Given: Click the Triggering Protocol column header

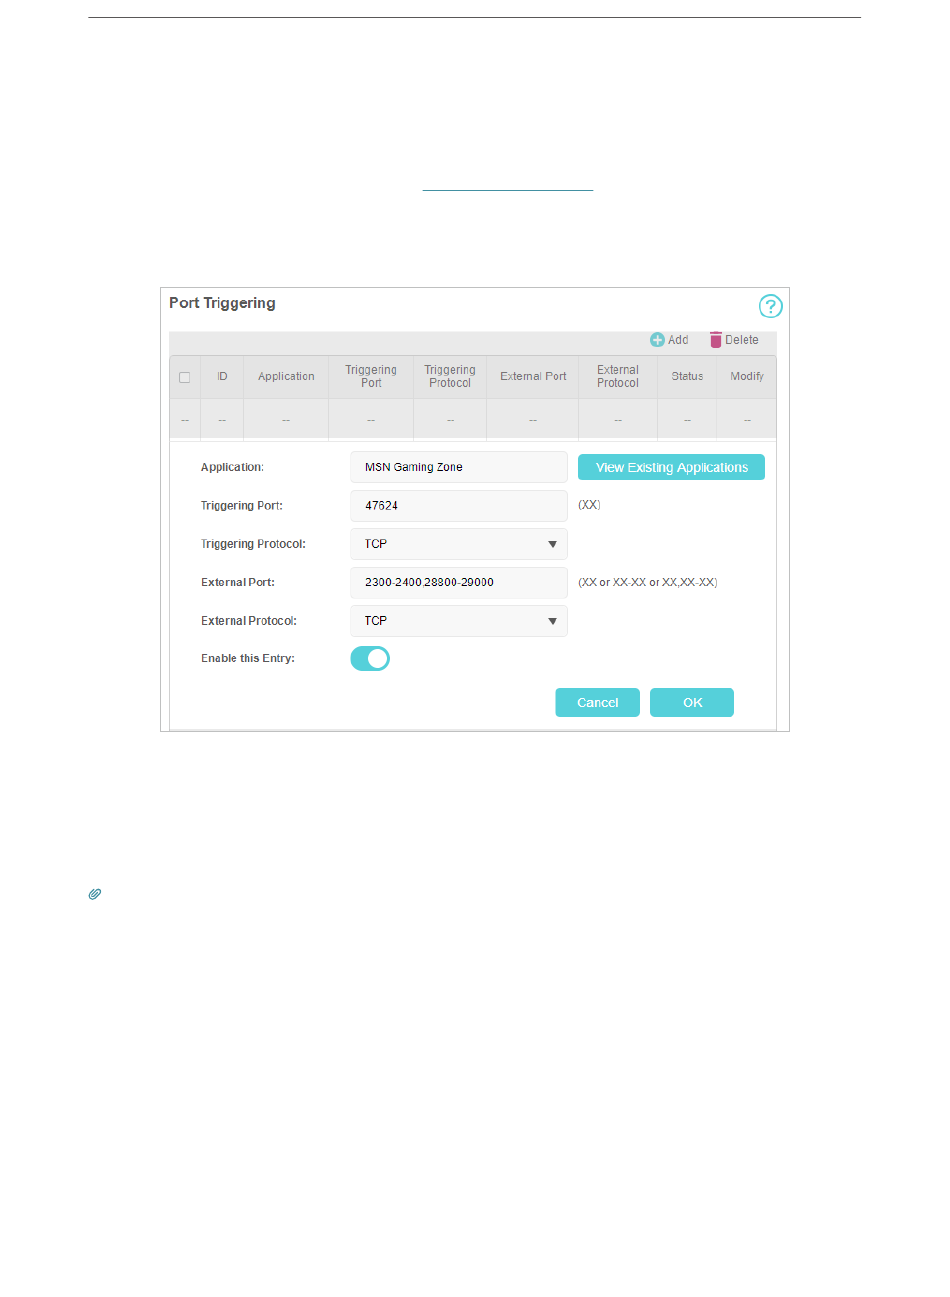Looking at the screenshot, I should click(x=450, y=377).
